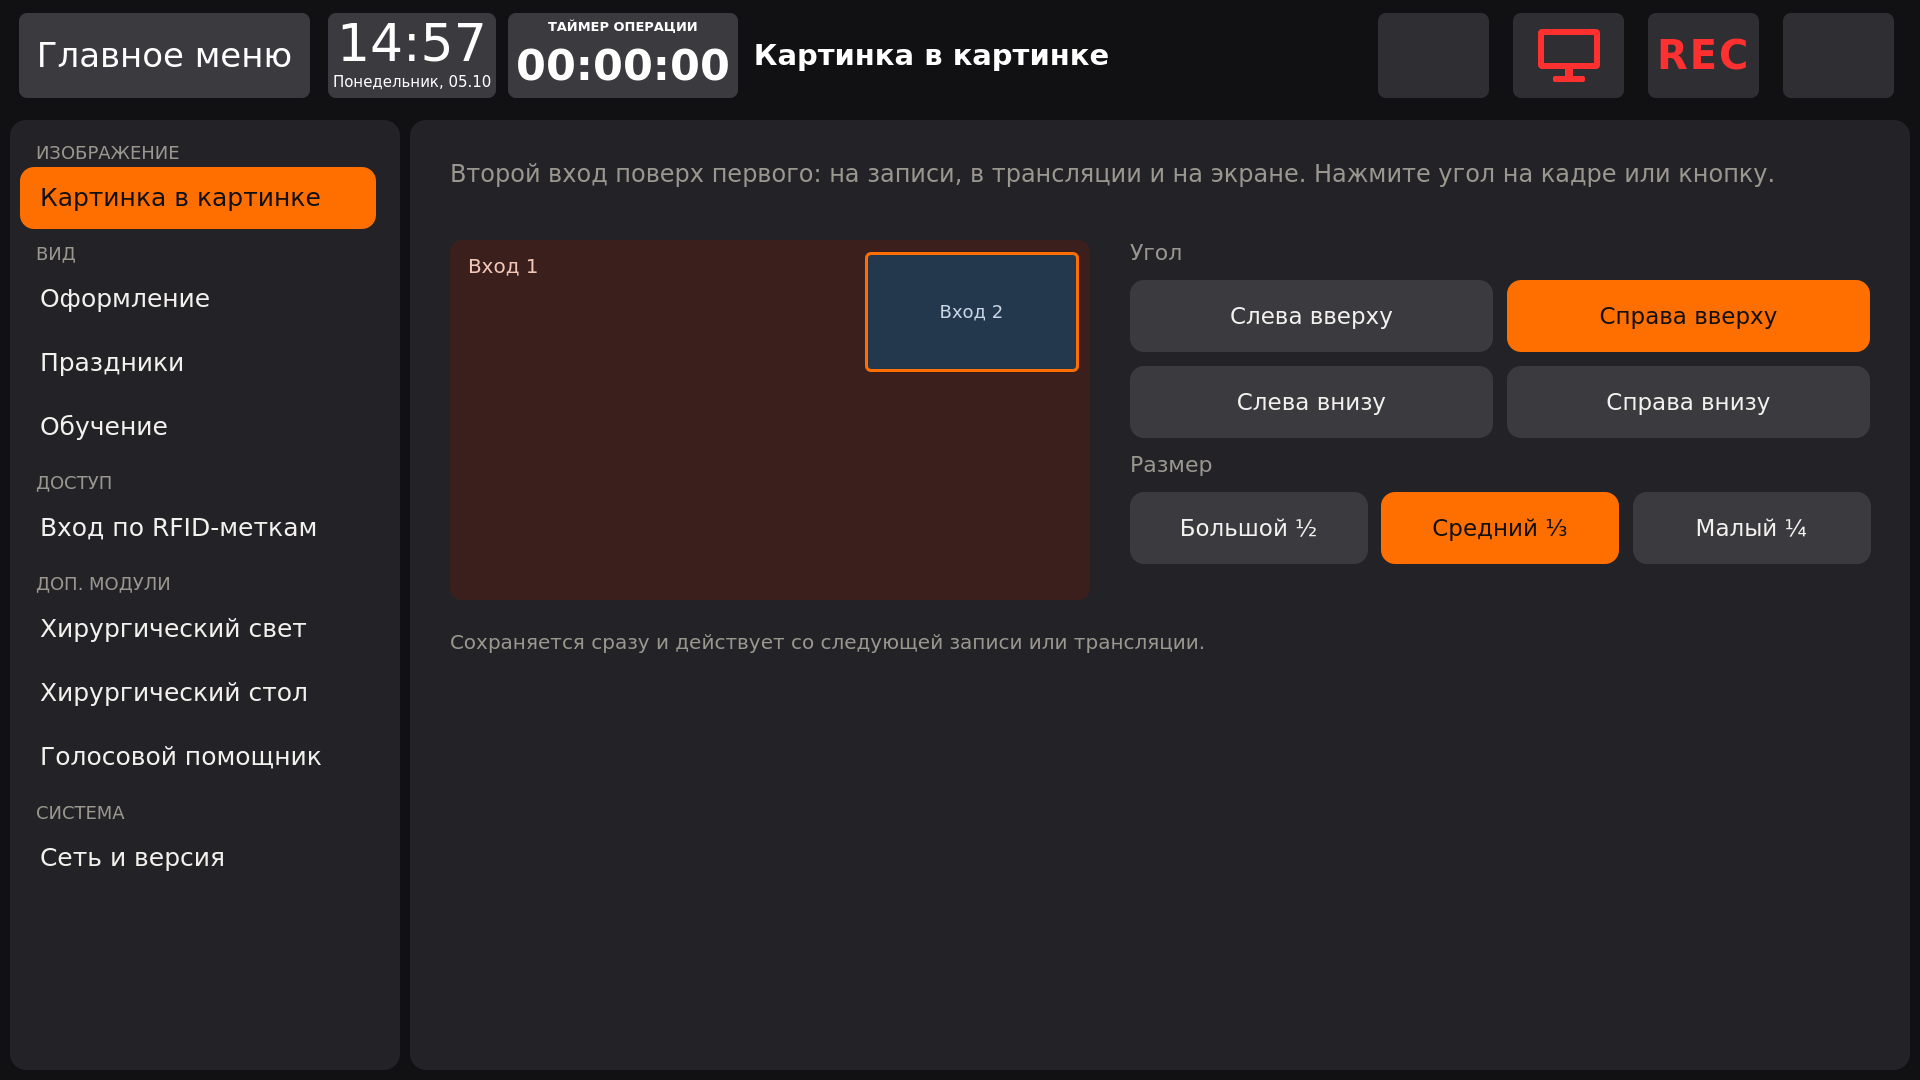Select the Слева вверху corner option
The image size is (1920, 1080).
pos(1311,316)
